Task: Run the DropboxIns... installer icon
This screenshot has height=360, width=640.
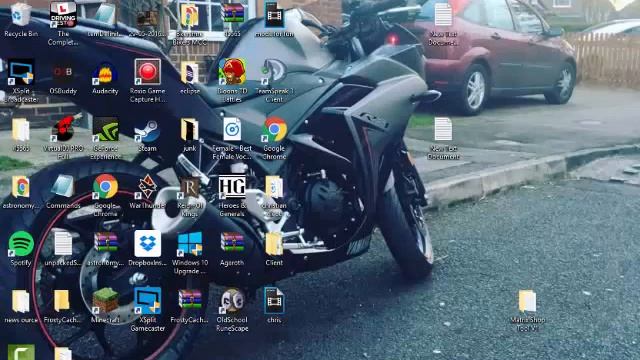Action: pyautogui.click(x=147, y=244)
